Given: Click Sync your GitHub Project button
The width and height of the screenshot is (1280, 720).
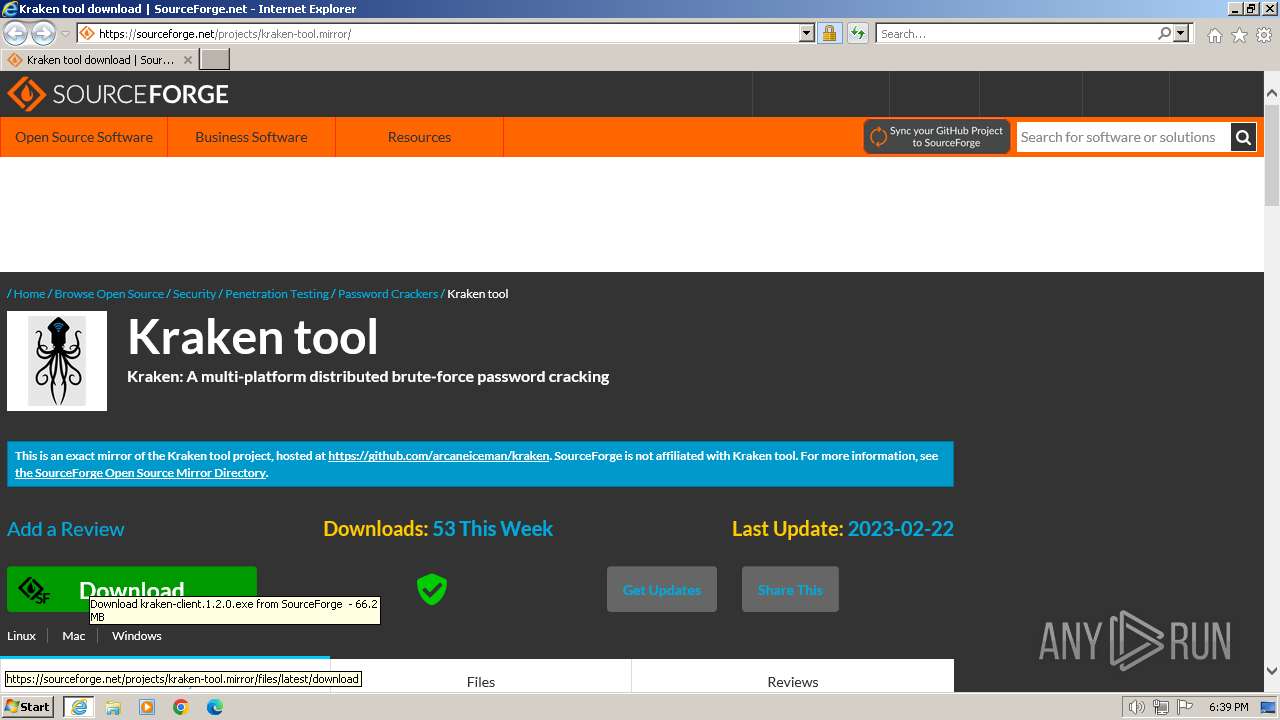Looking at the screenshot, I should click(937, 137).
